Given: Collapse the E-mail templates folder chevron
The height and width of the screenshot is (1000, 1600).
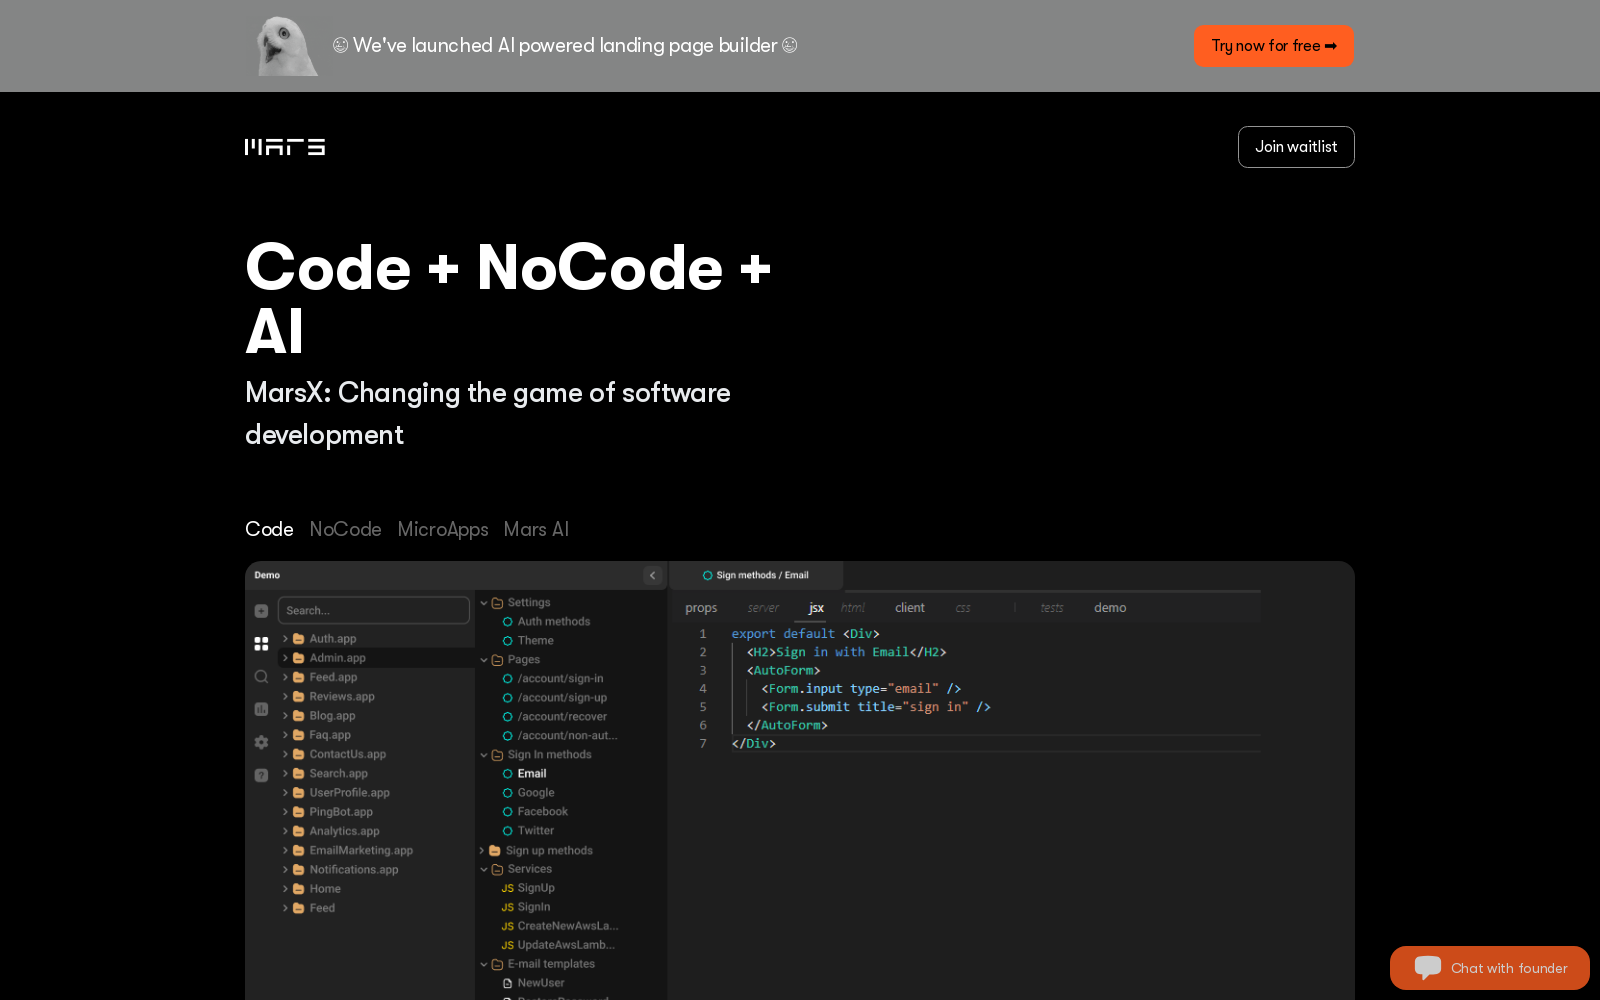Looking at the screenshot, I should (484, 964).
